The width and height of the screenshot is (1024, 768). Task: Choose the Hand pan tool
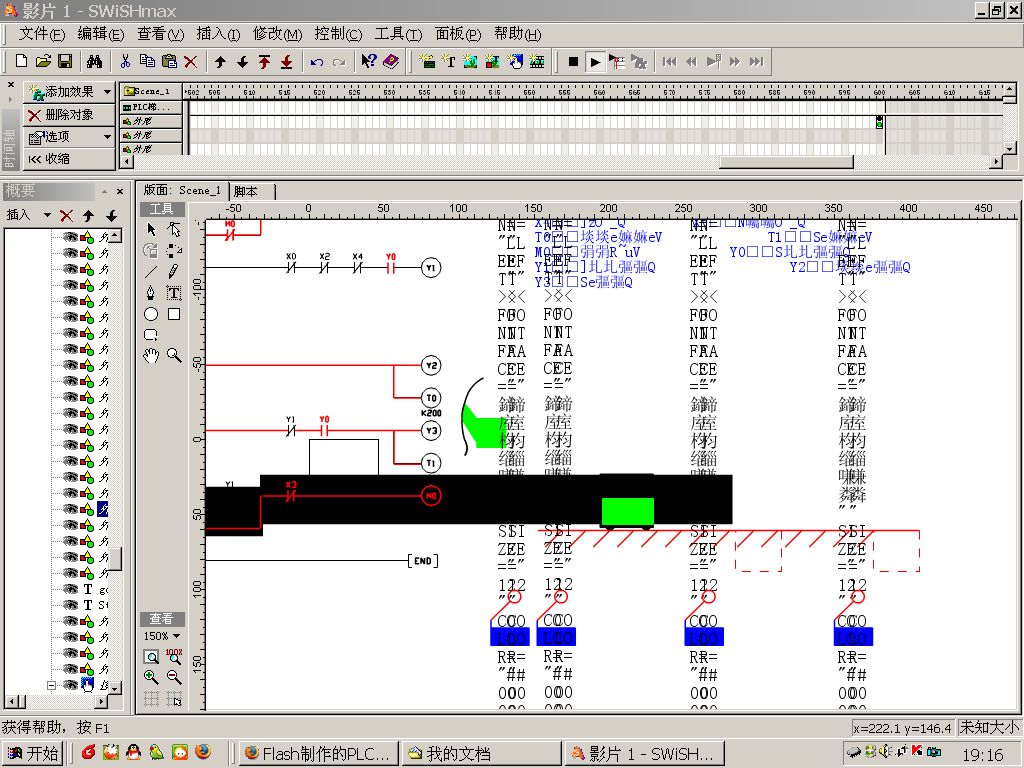pyautogui.click(x=151, y=355)
